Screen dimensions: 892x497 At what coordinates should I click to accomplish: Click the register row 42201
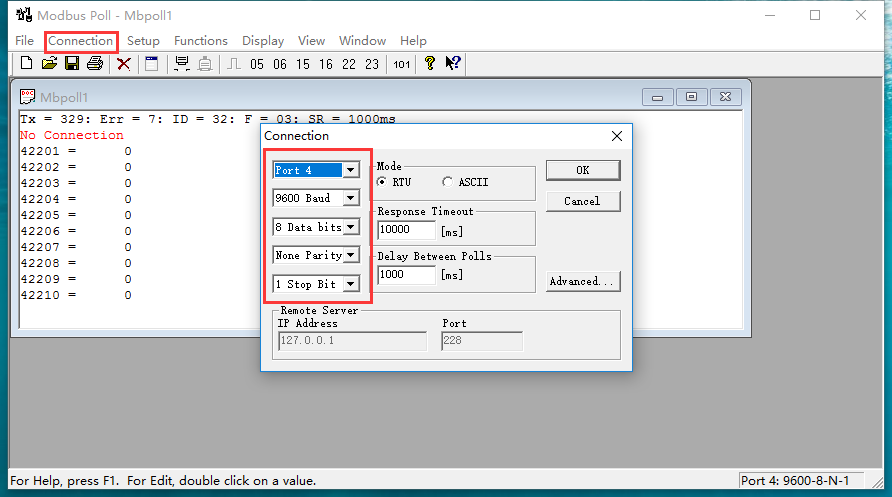pyautogui.click(x=76, y=151)
